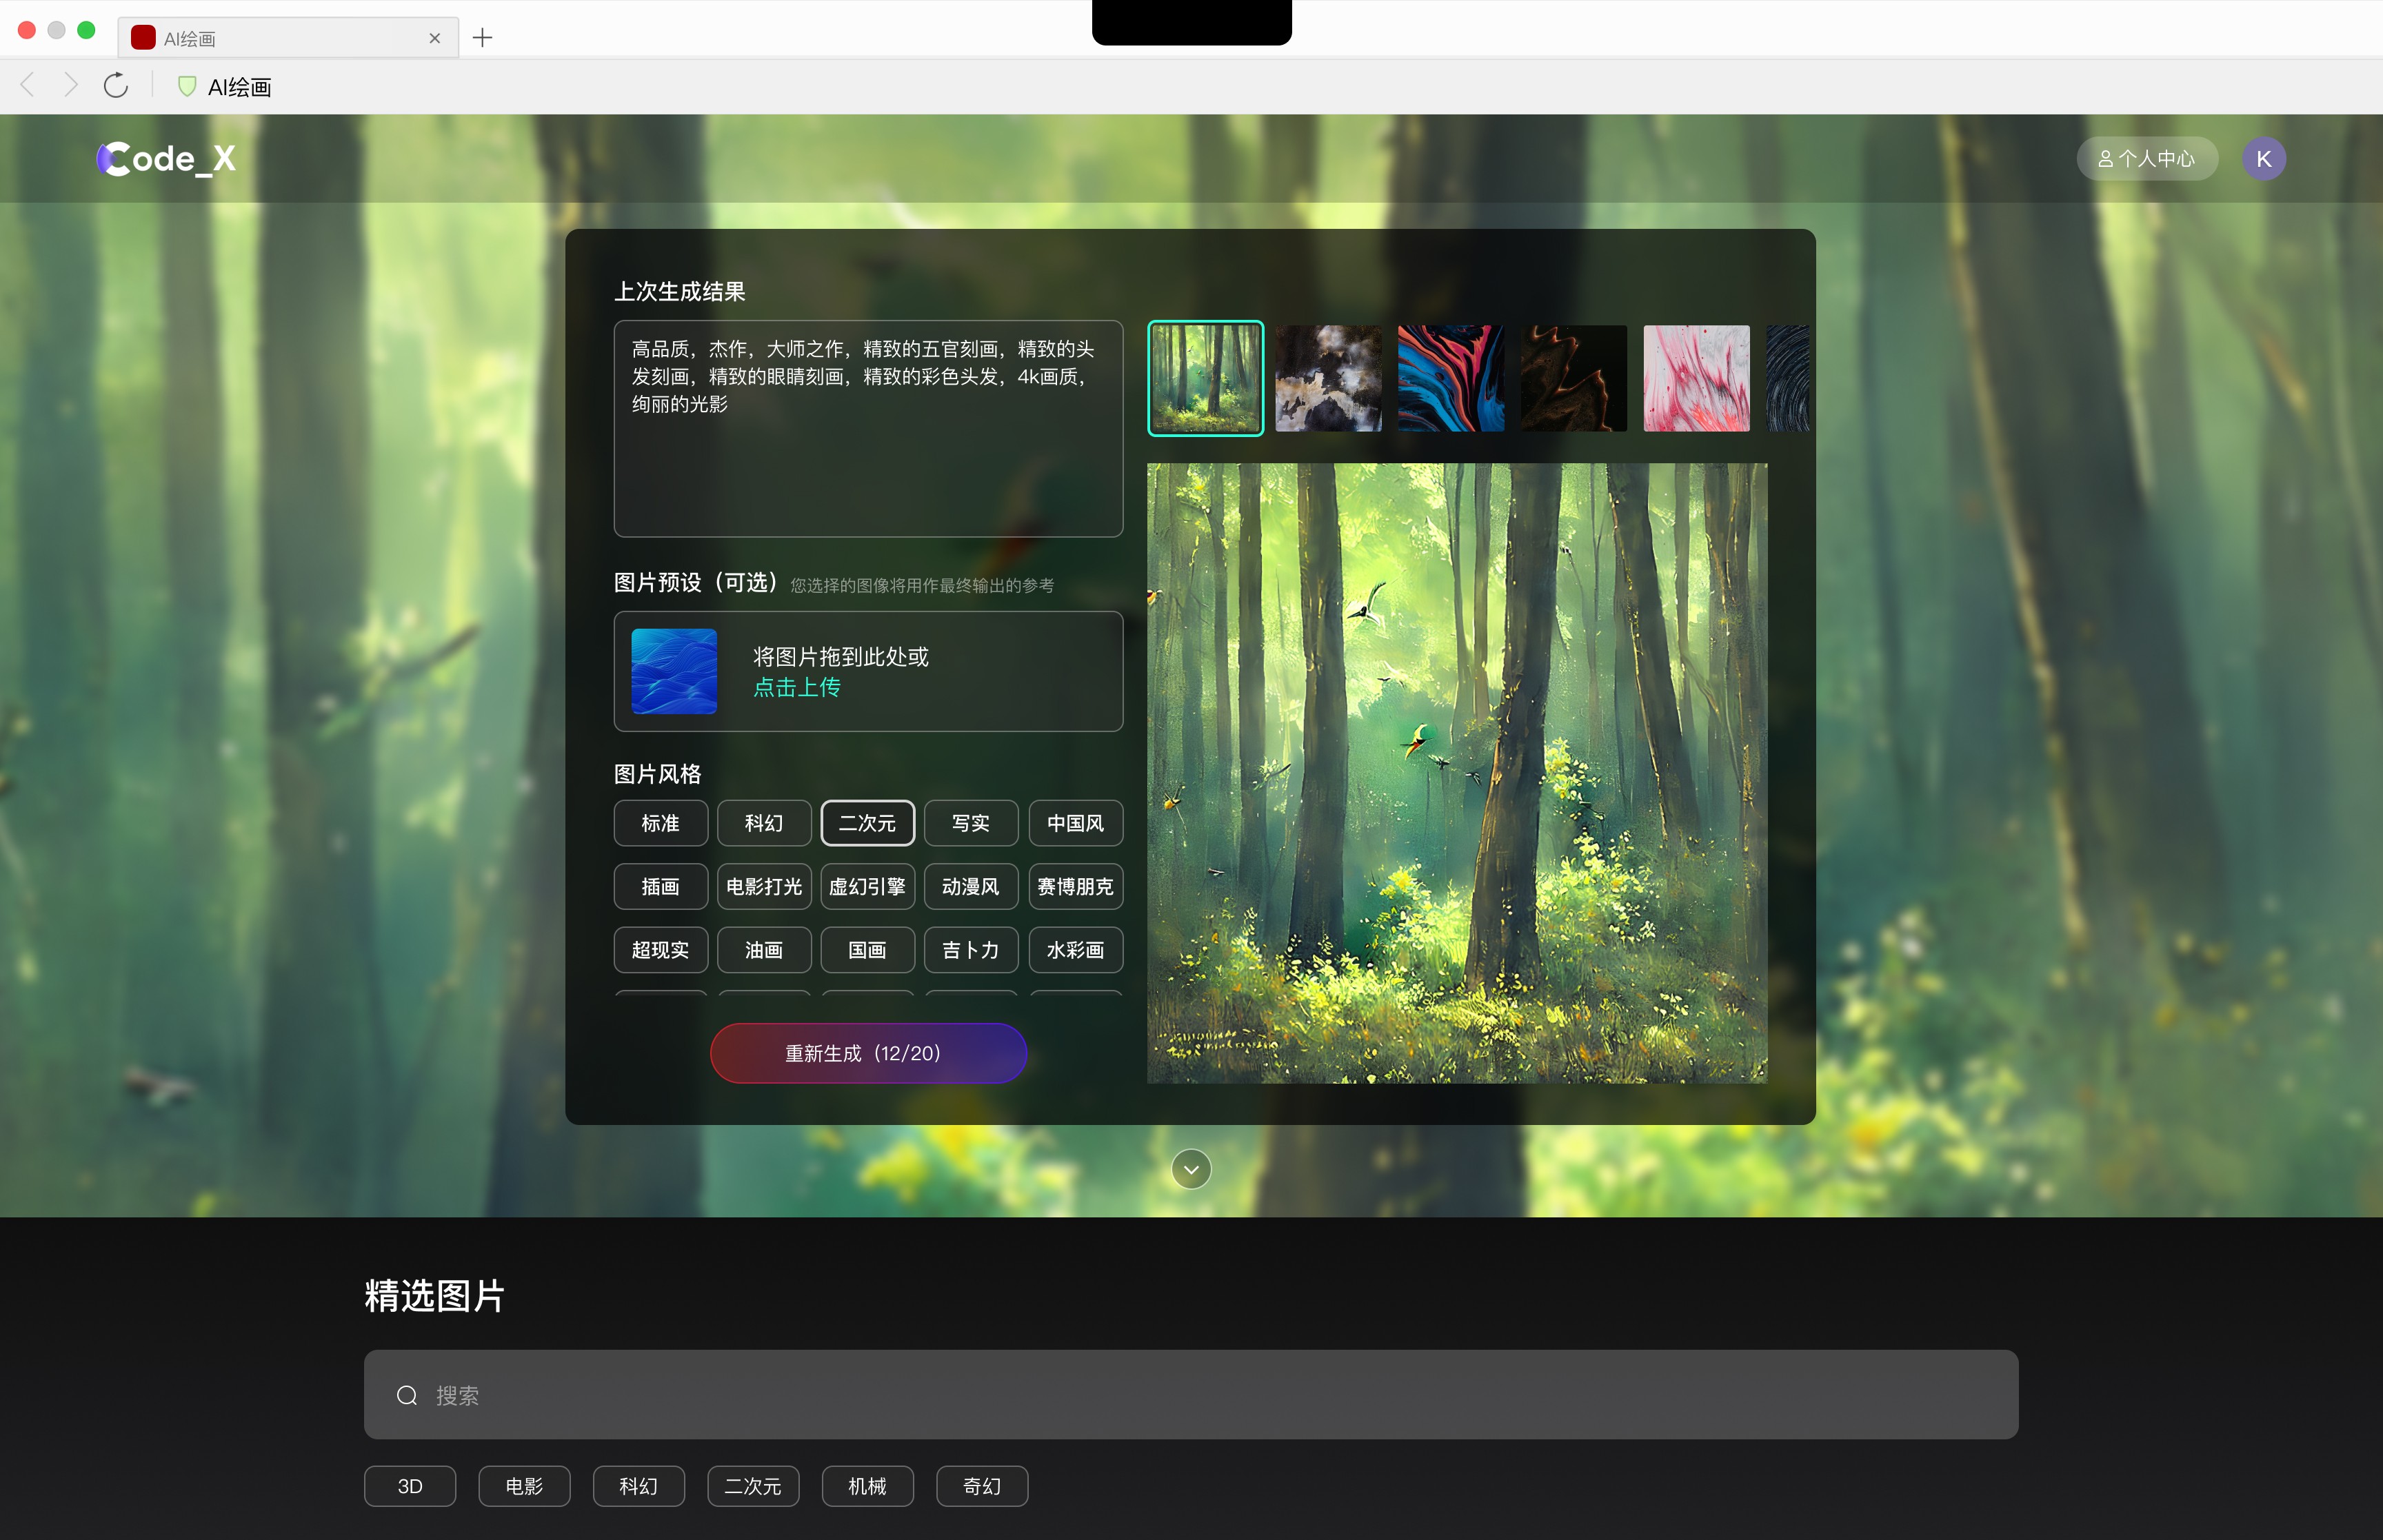Click the security shield icon
The height and width of the screenshot is (1540, 2383).
(x=186, y=86)
